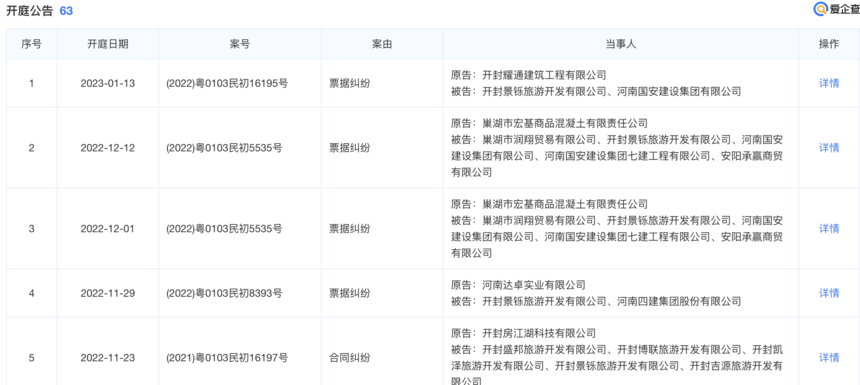Click the 案号 column header
Image resolution: width=860 pixels, height=385 pixels.
240,44
